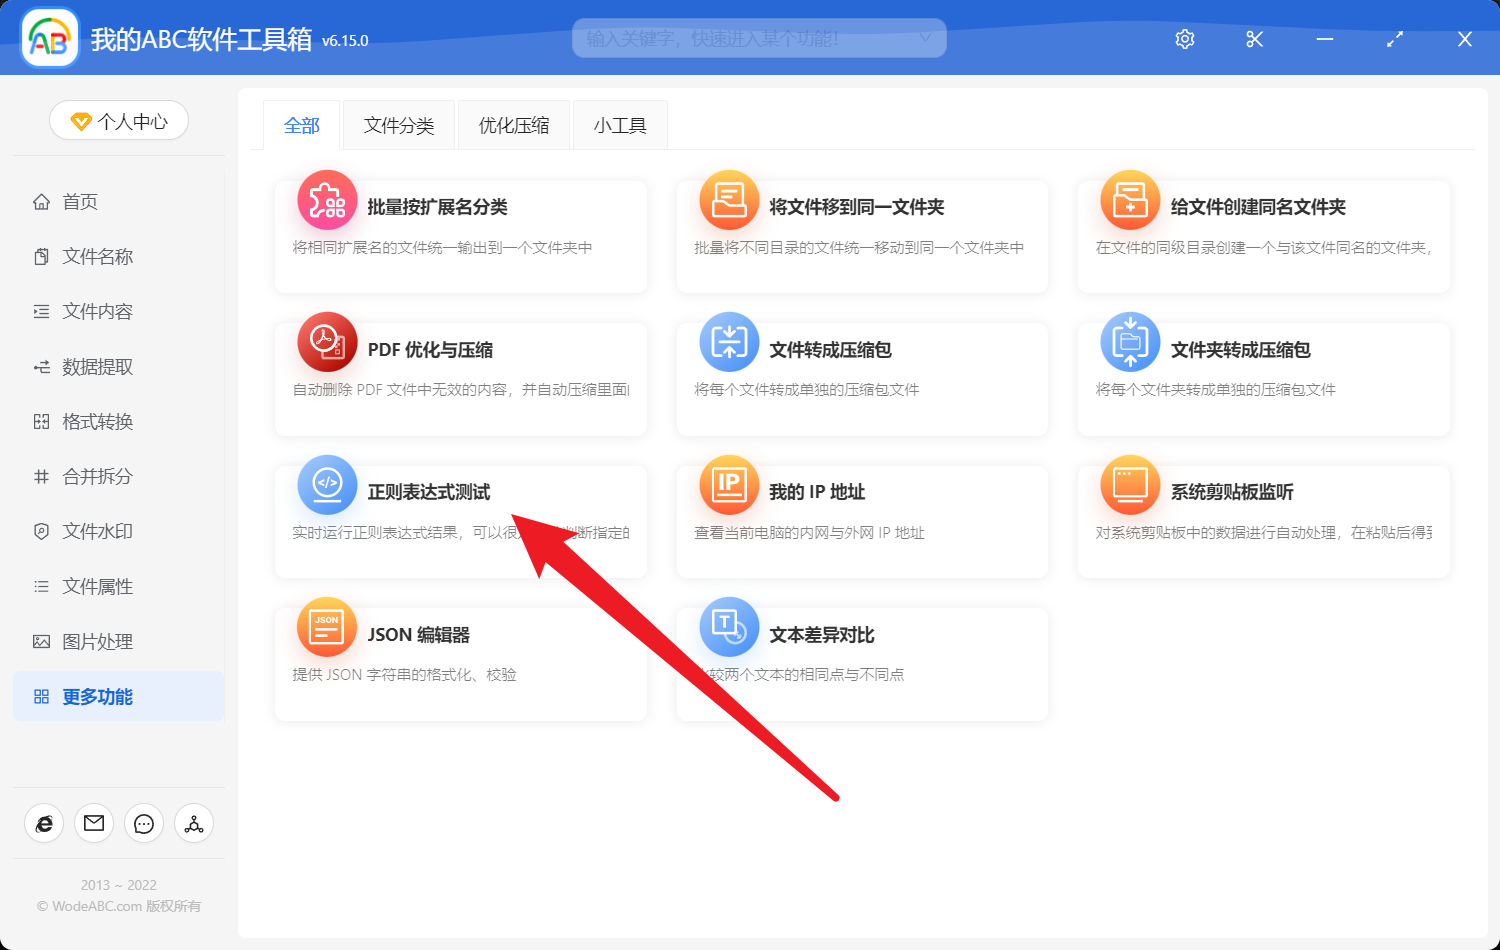The width and height of the screenshot is (1500, 950).
Task: Launch the JSON 编辑器 icon
Action: pyautogui.click(x=327, y=627)
